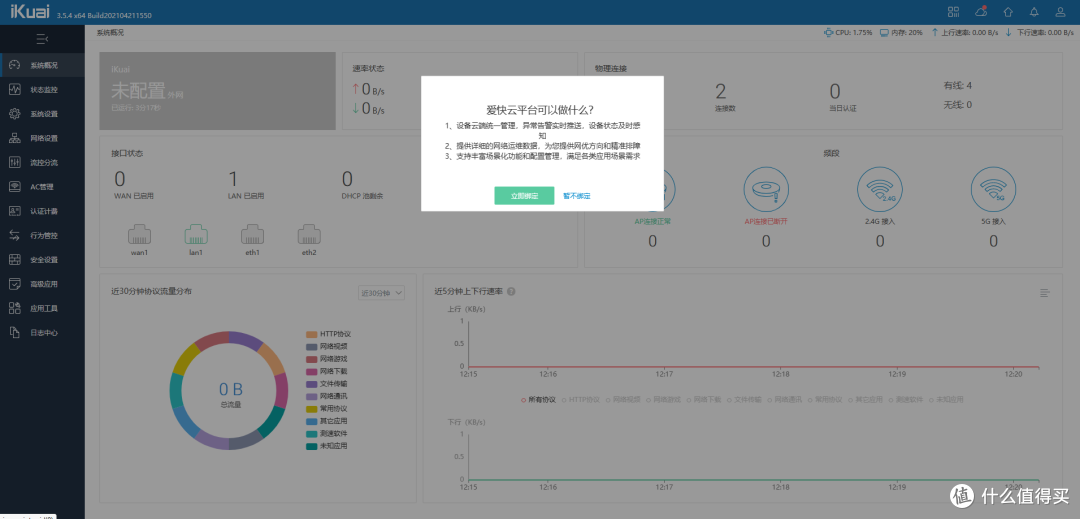Toggle 文件传输 series in rate chart legend
This screenshot has height=519, width=1080.
(745, 399)
